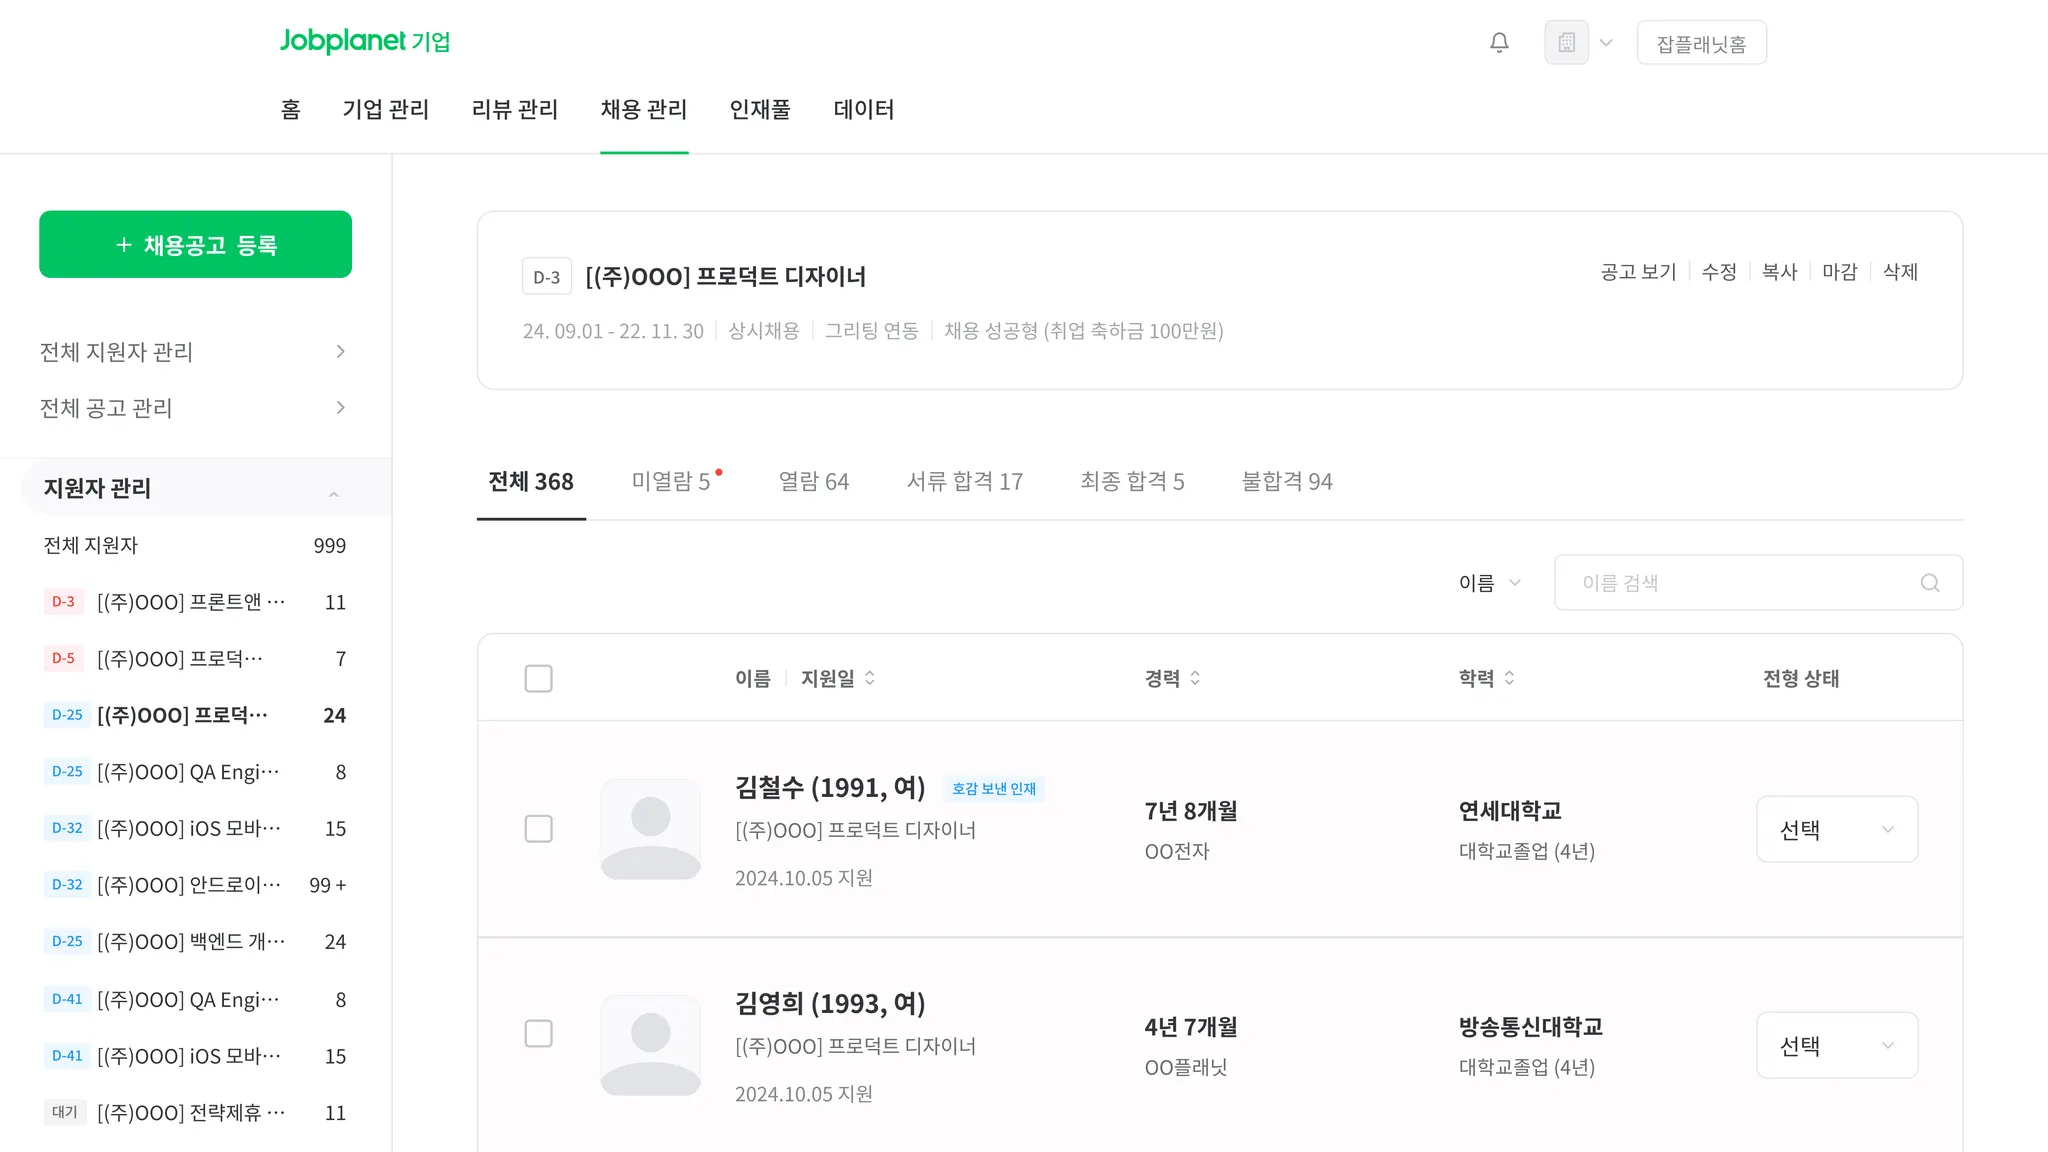Expand 전체 지원자 관리 chevron
This screenshot has width=2048, height=1152.
tap(340, 351)
